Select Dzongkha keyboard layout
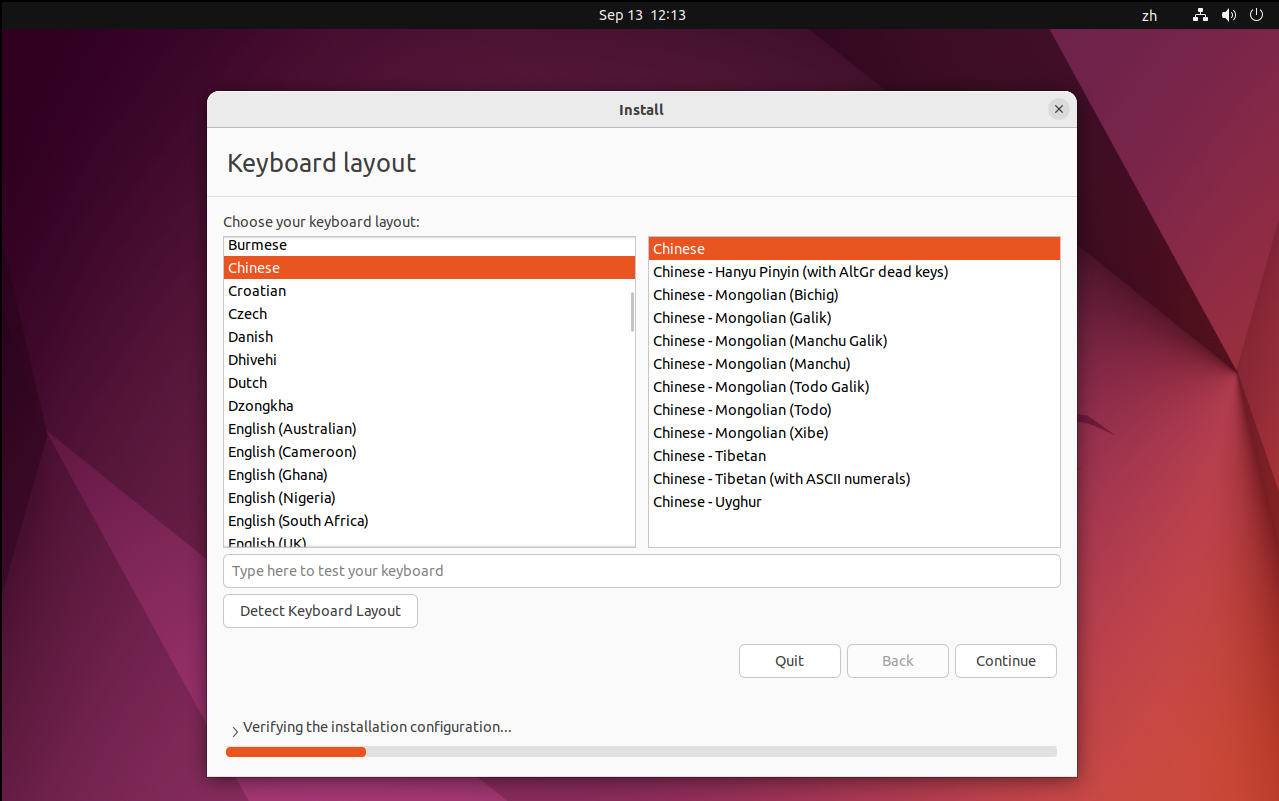 429,406
